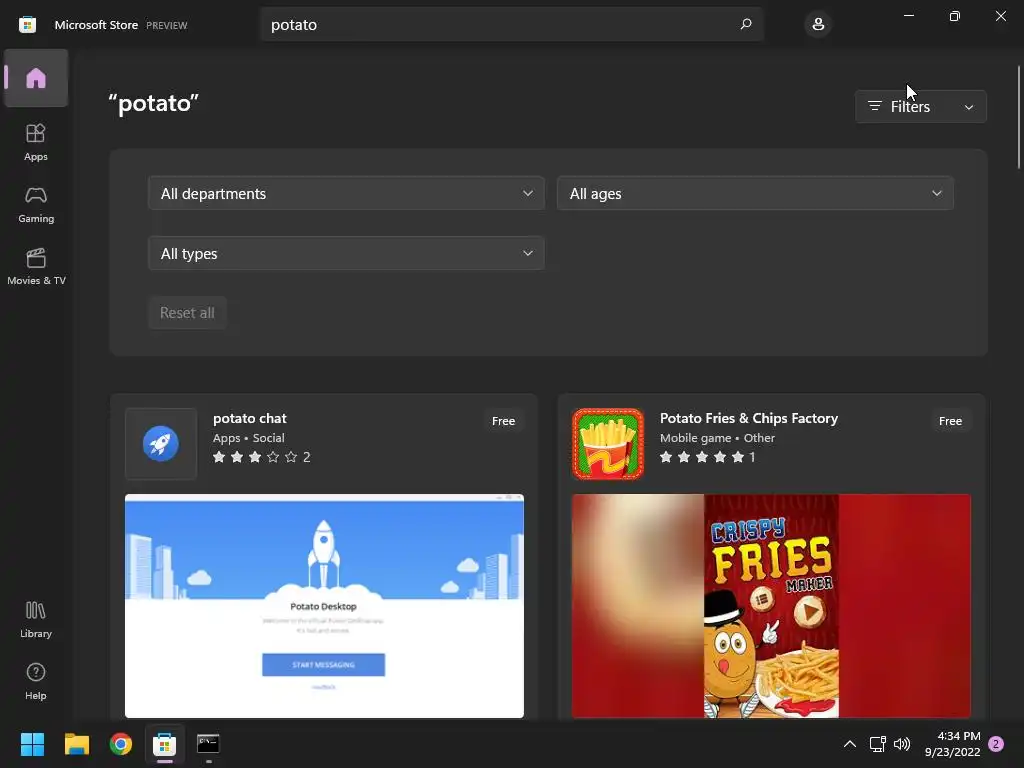1024x768 pixels.
Task: Click the Mobile game • Other text
Action: pos(717,438)
